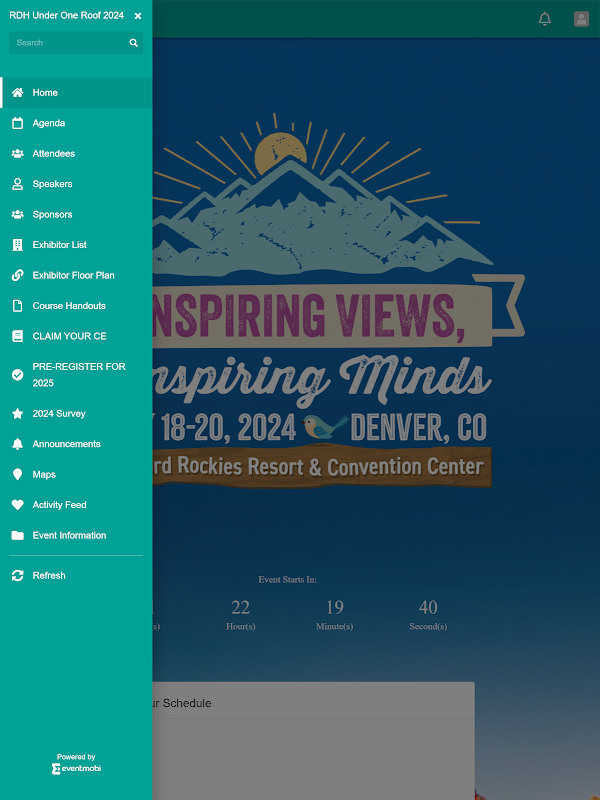The width and height of the screenshot is (600, 800).
Task: Click the Home house icon
Action: tap(17, 92)
